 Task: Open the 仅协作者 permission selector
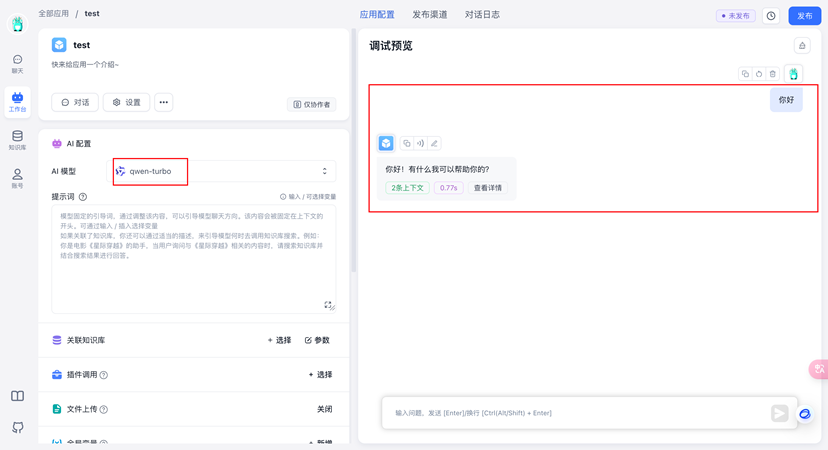(x=311, y=104)
